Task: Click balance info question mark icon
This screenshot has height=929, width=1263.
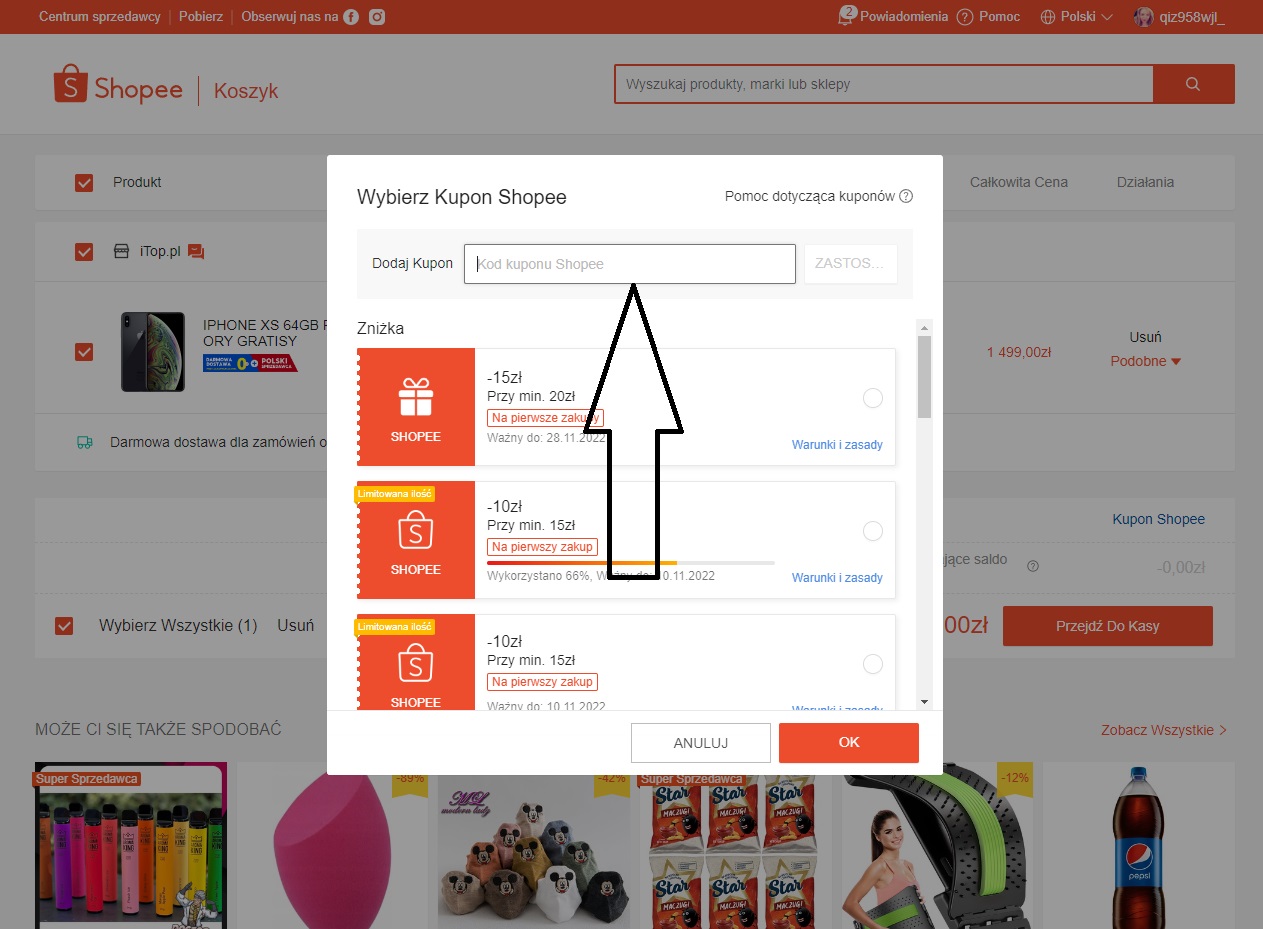Action: point(1033,566)
